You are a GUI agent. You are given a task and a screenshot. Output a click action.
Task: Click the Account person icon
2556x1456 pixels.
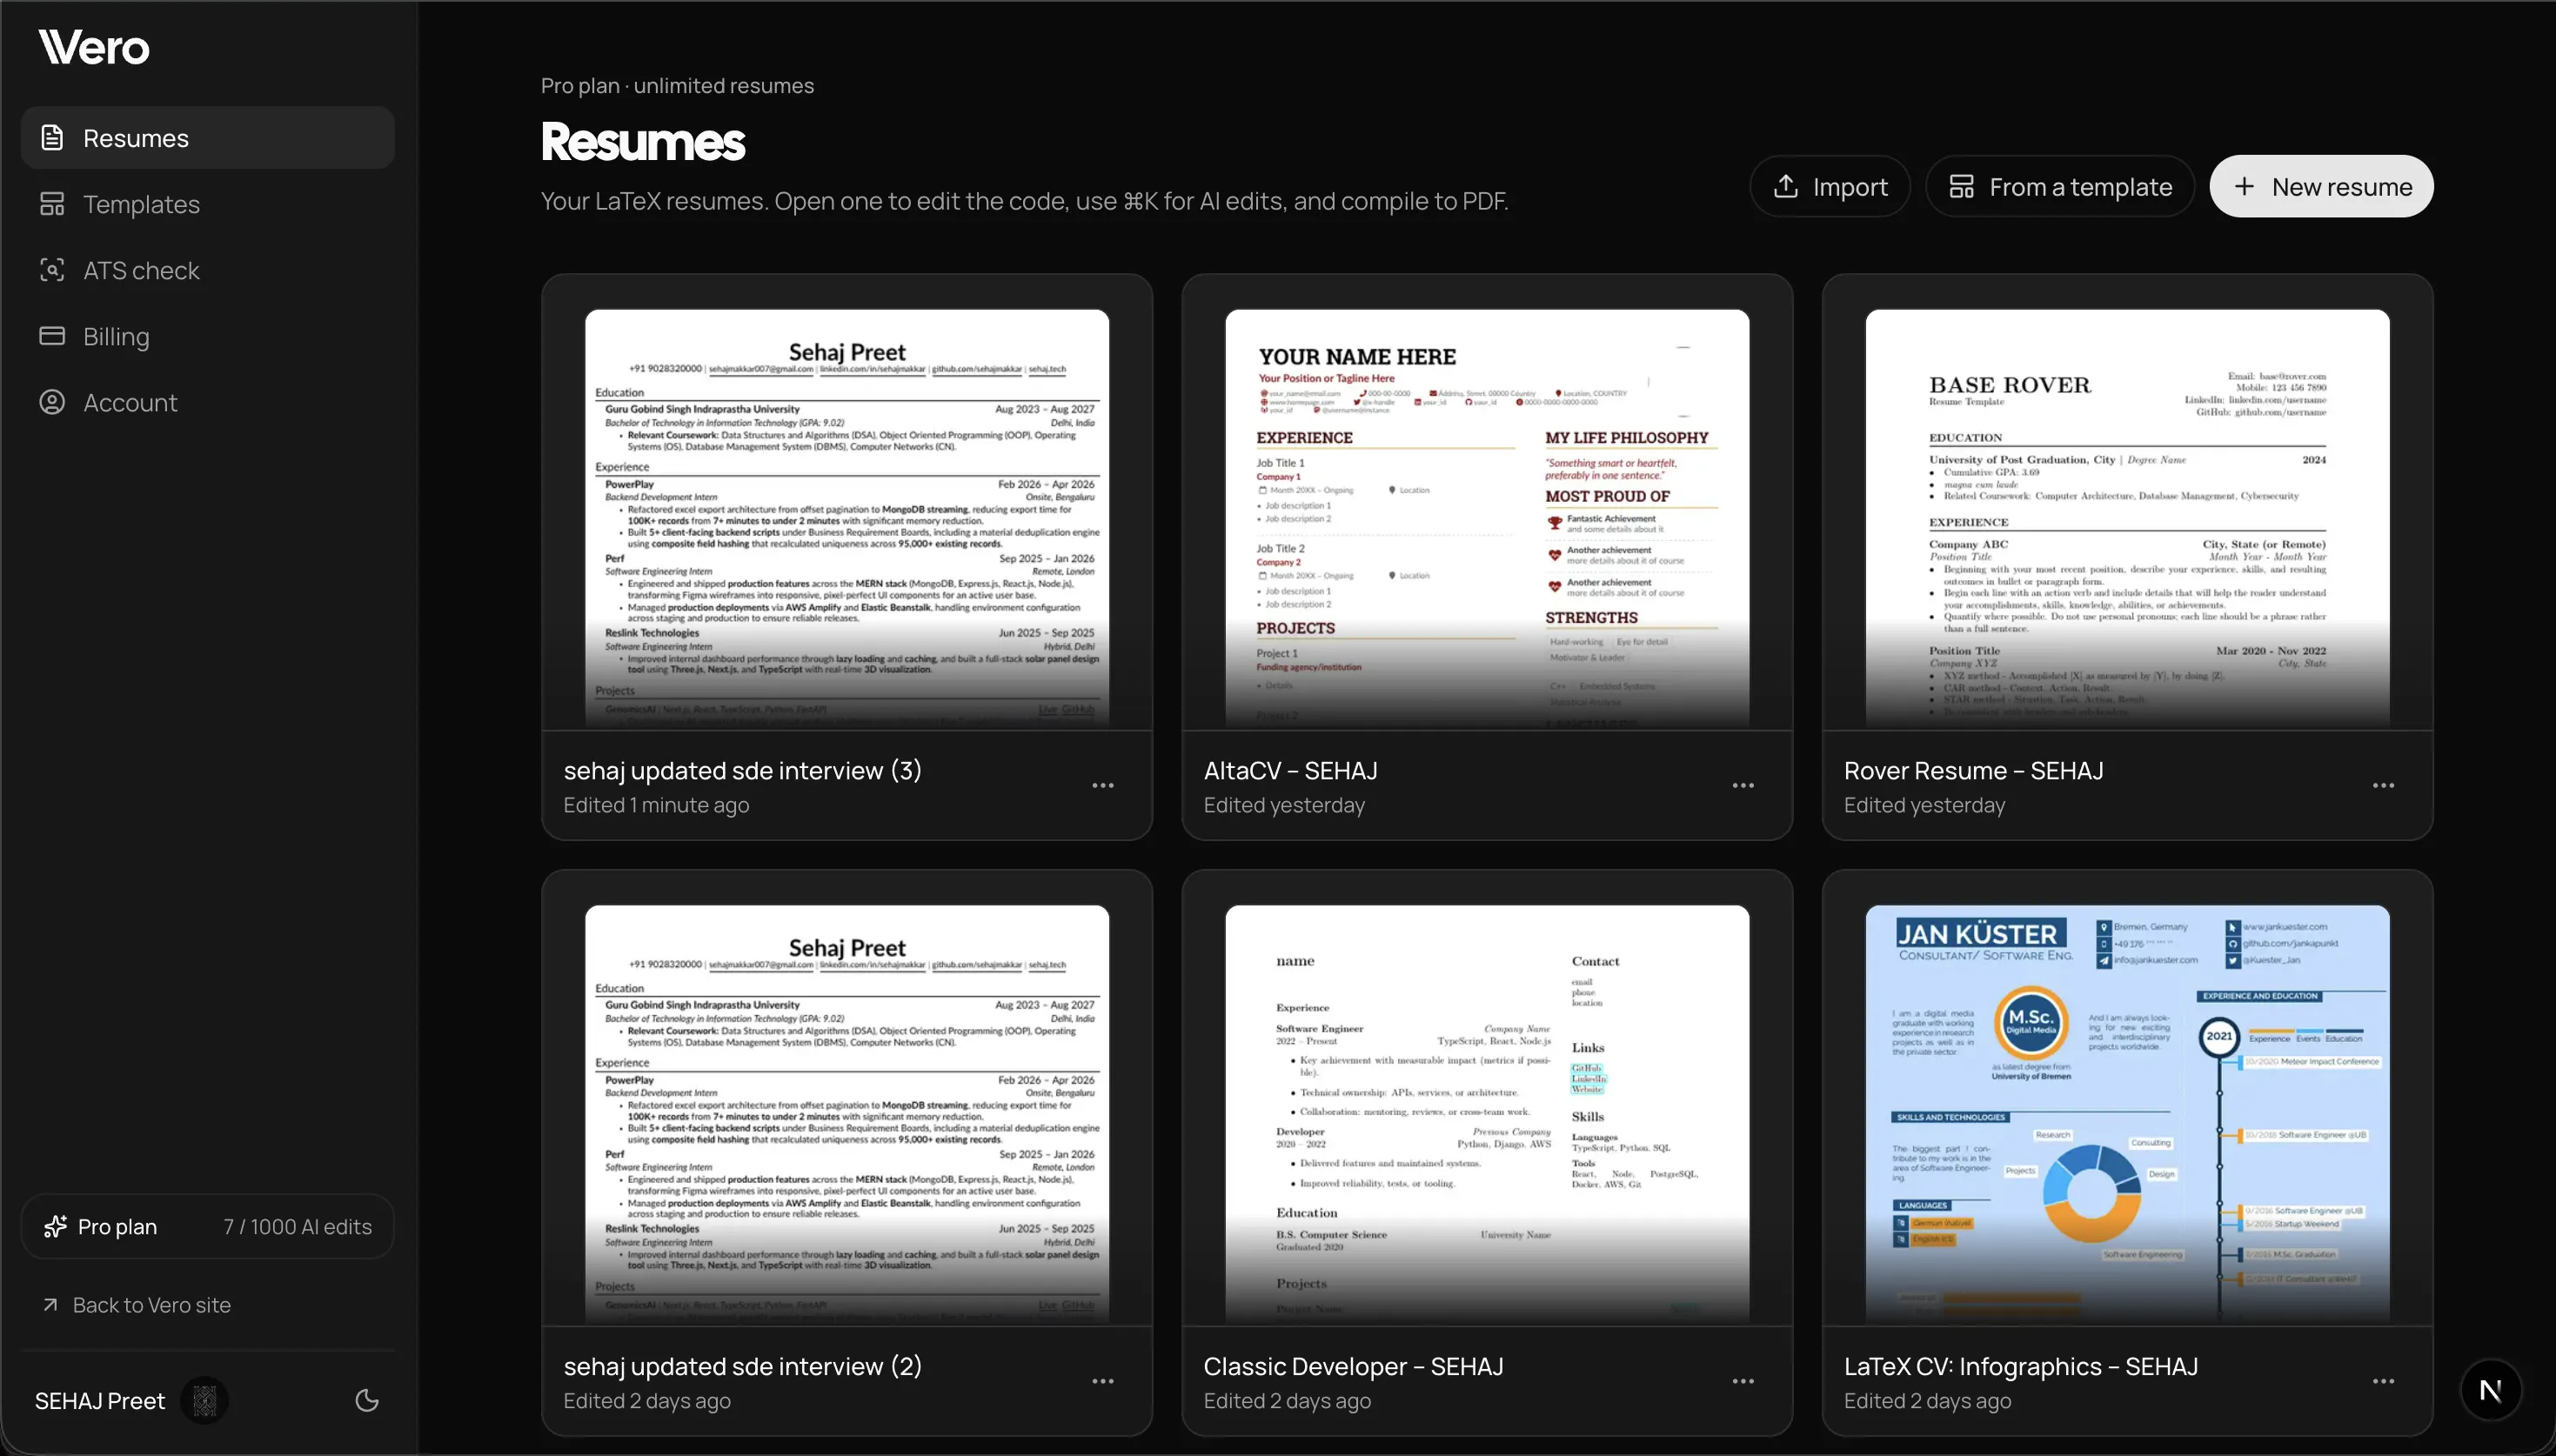pos(52,402)
